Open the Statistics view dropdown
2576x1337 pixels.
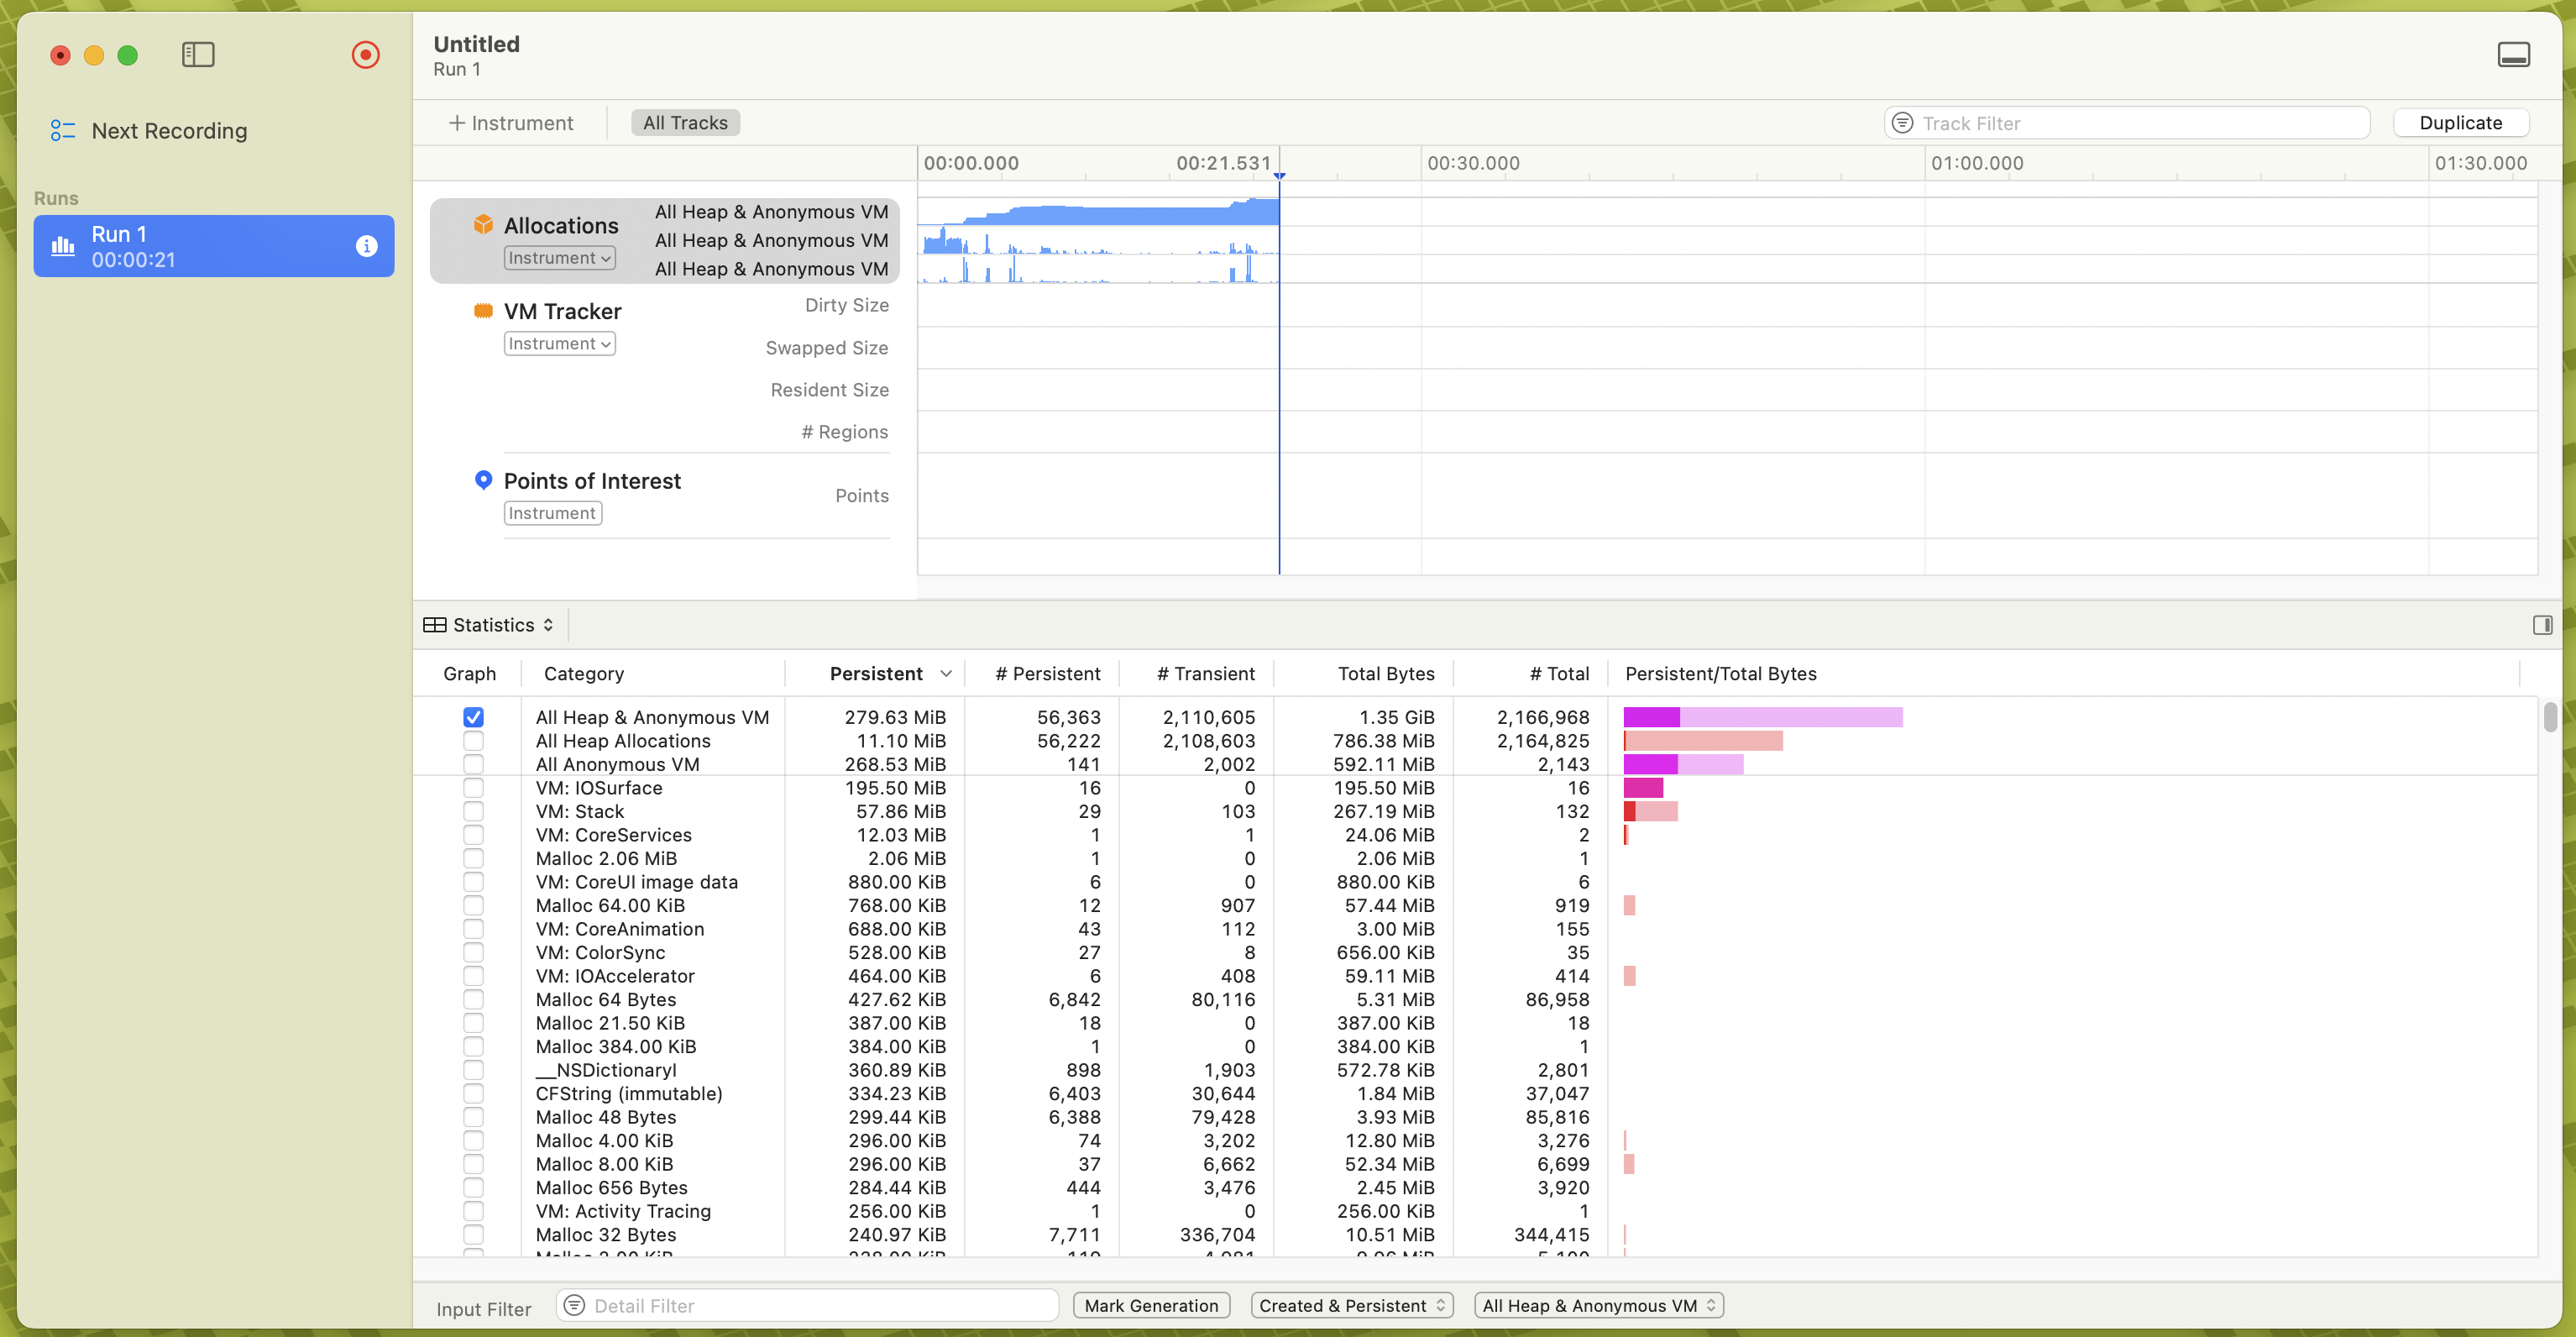(x=490, y=625)
